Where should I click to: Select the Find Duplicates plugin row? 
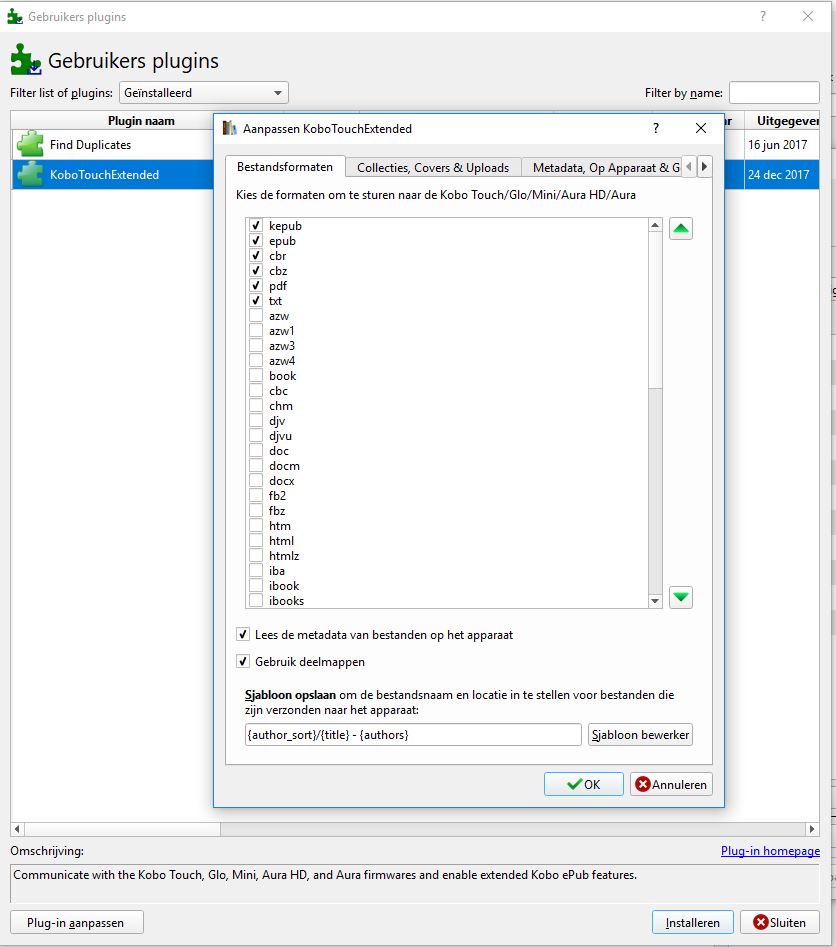[113, 144]
